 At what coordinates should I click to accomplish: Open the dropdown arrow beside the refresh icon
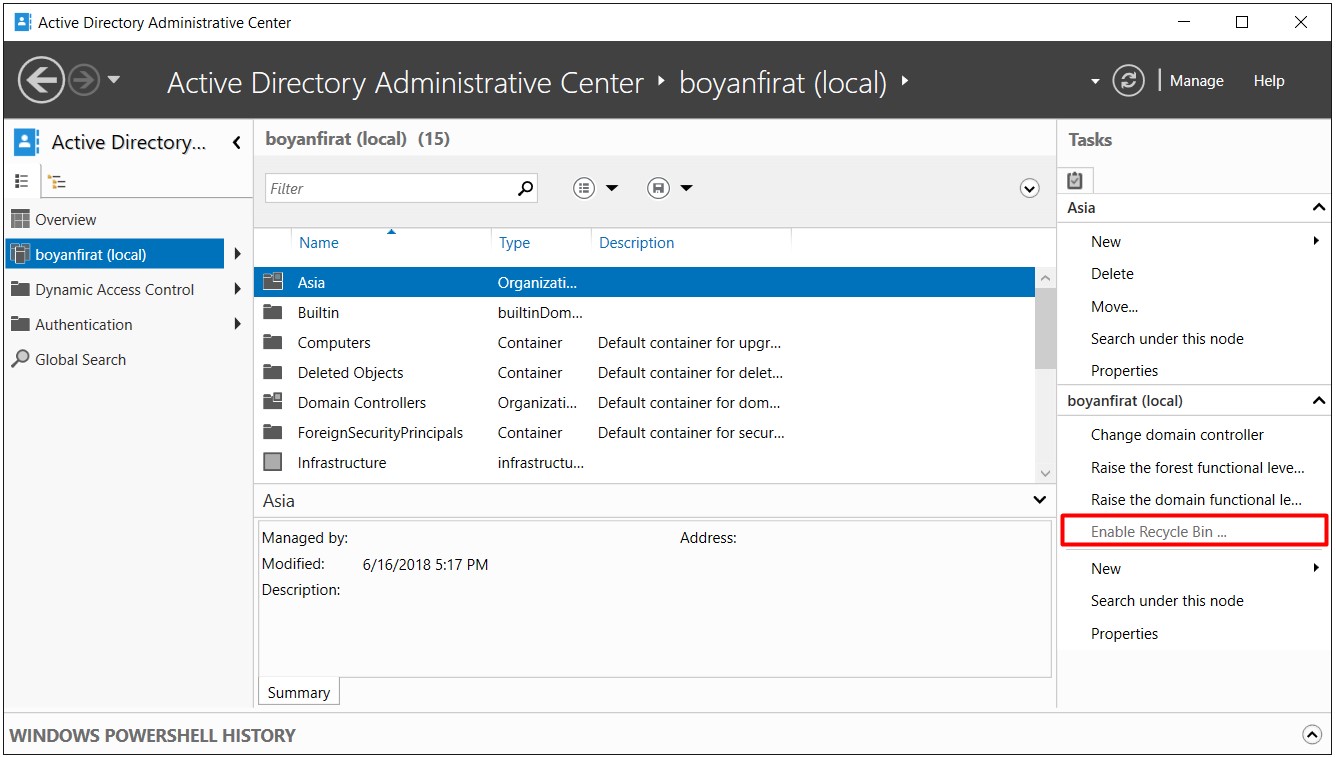pos(1095,81)
